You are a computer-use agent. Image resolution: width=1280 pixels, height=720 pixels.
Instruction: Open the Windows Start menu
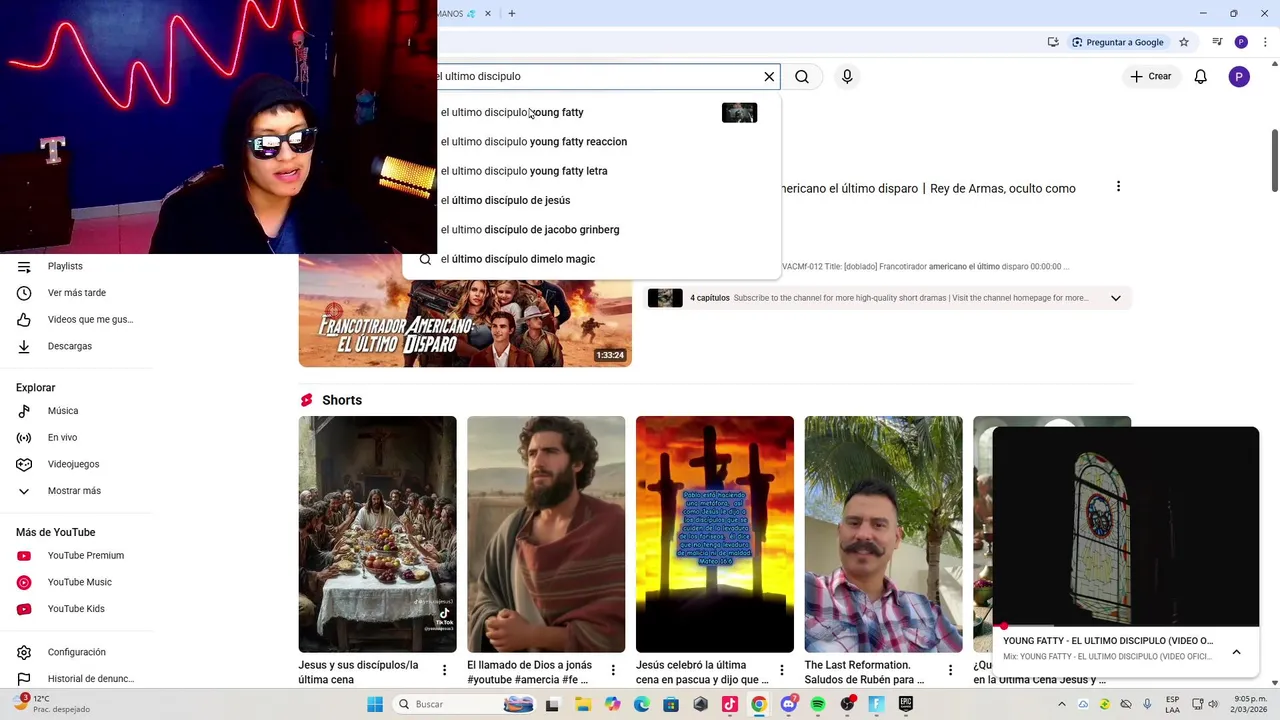375,704
